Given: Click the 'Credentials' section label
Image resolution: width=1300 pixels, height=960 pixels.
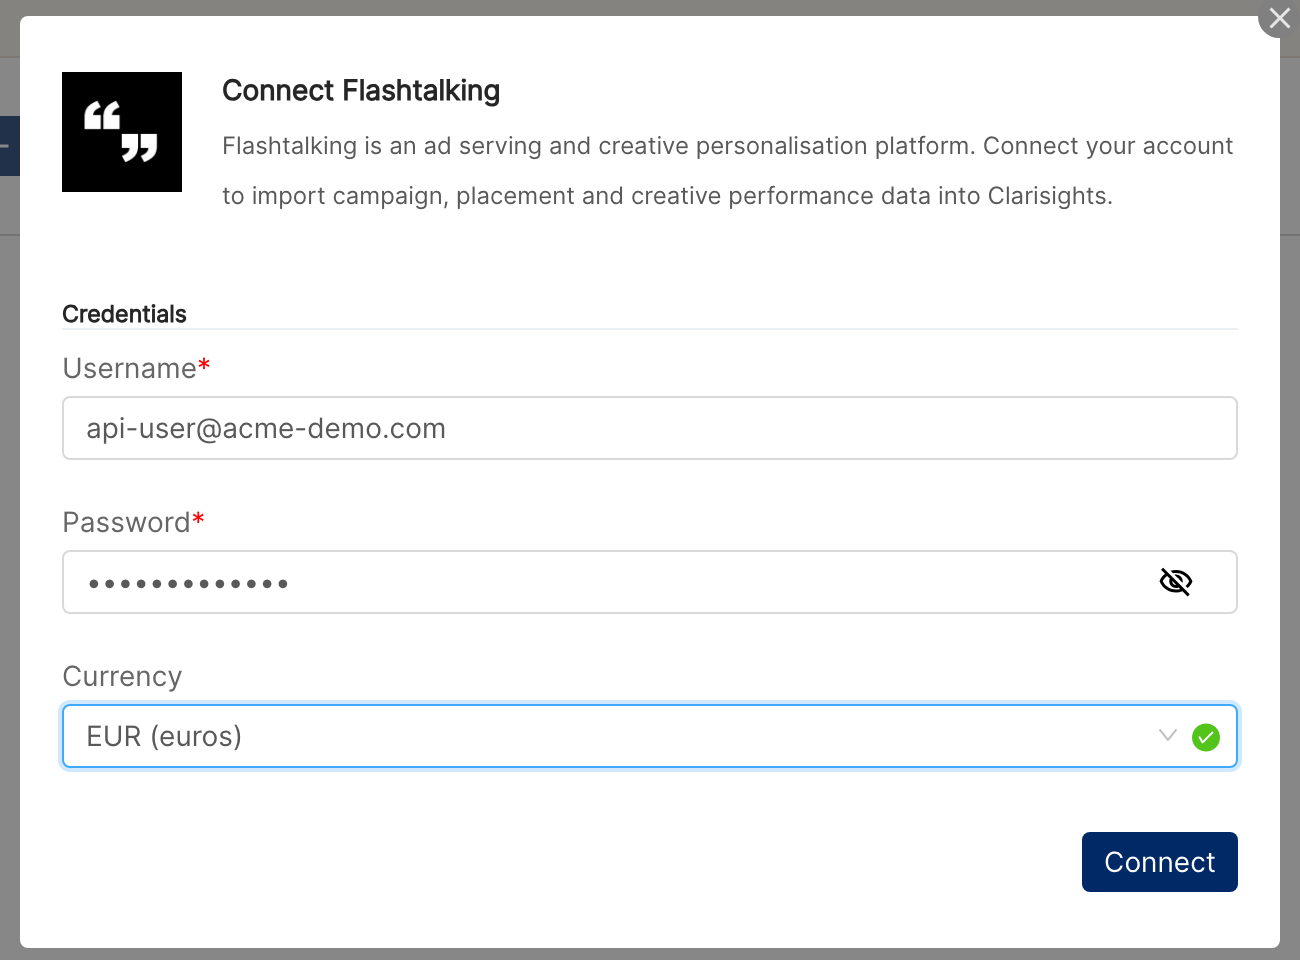Looking at the screenshot, I should tap(124, 314).
